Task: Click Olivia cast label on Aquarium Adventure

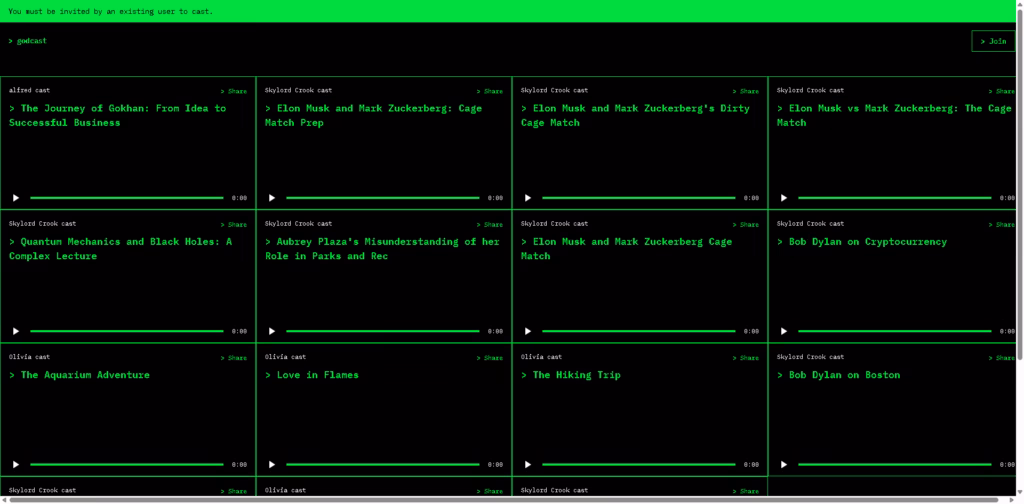Action: pyautogui.click(x=29, y=356)
